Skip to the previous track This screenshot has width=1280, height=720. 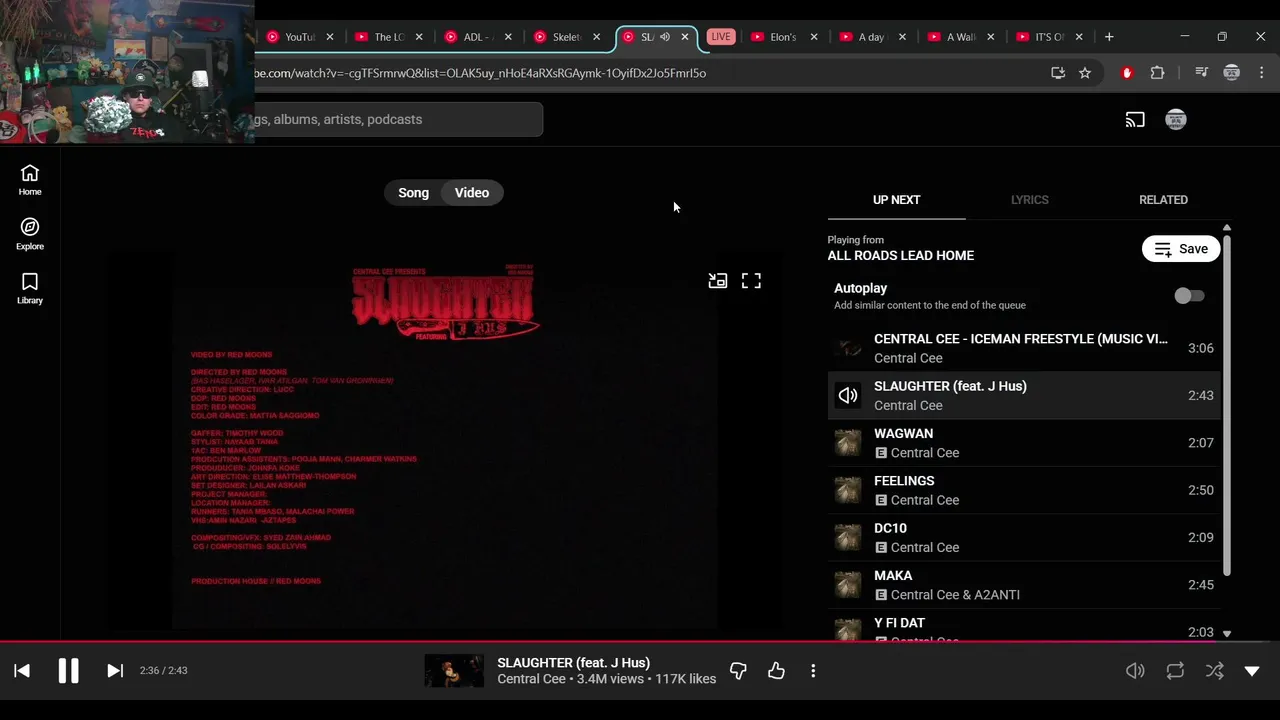click(22, 671)
